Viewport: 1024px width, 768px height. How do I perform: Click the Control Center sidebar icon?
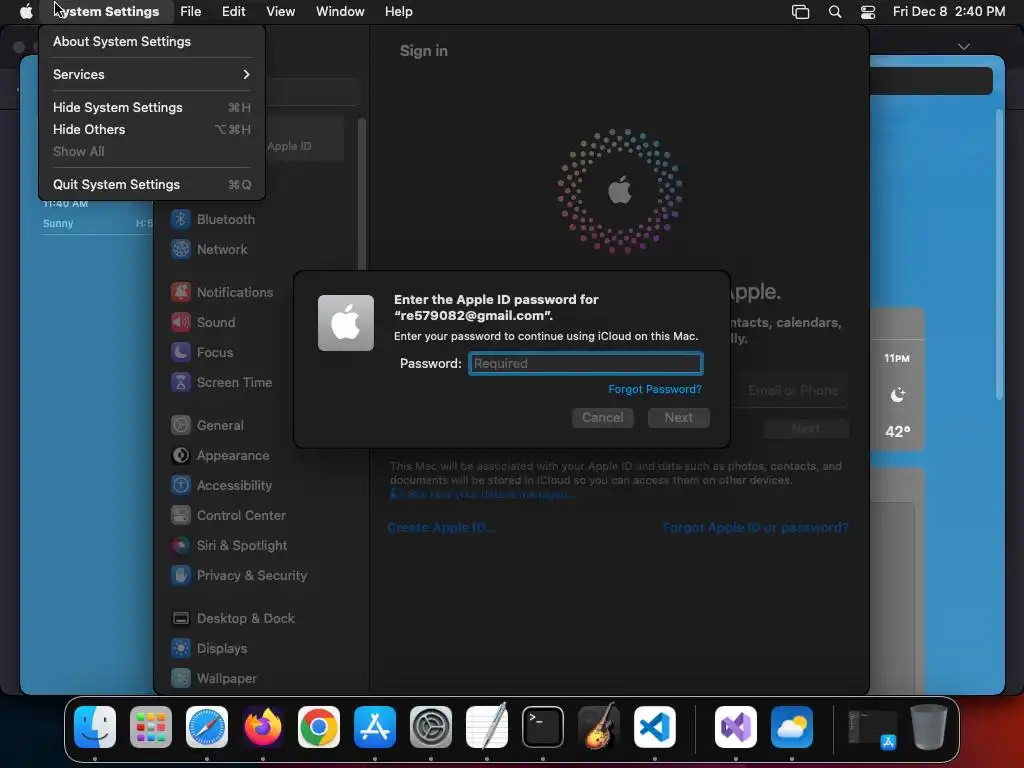point(181,515)
